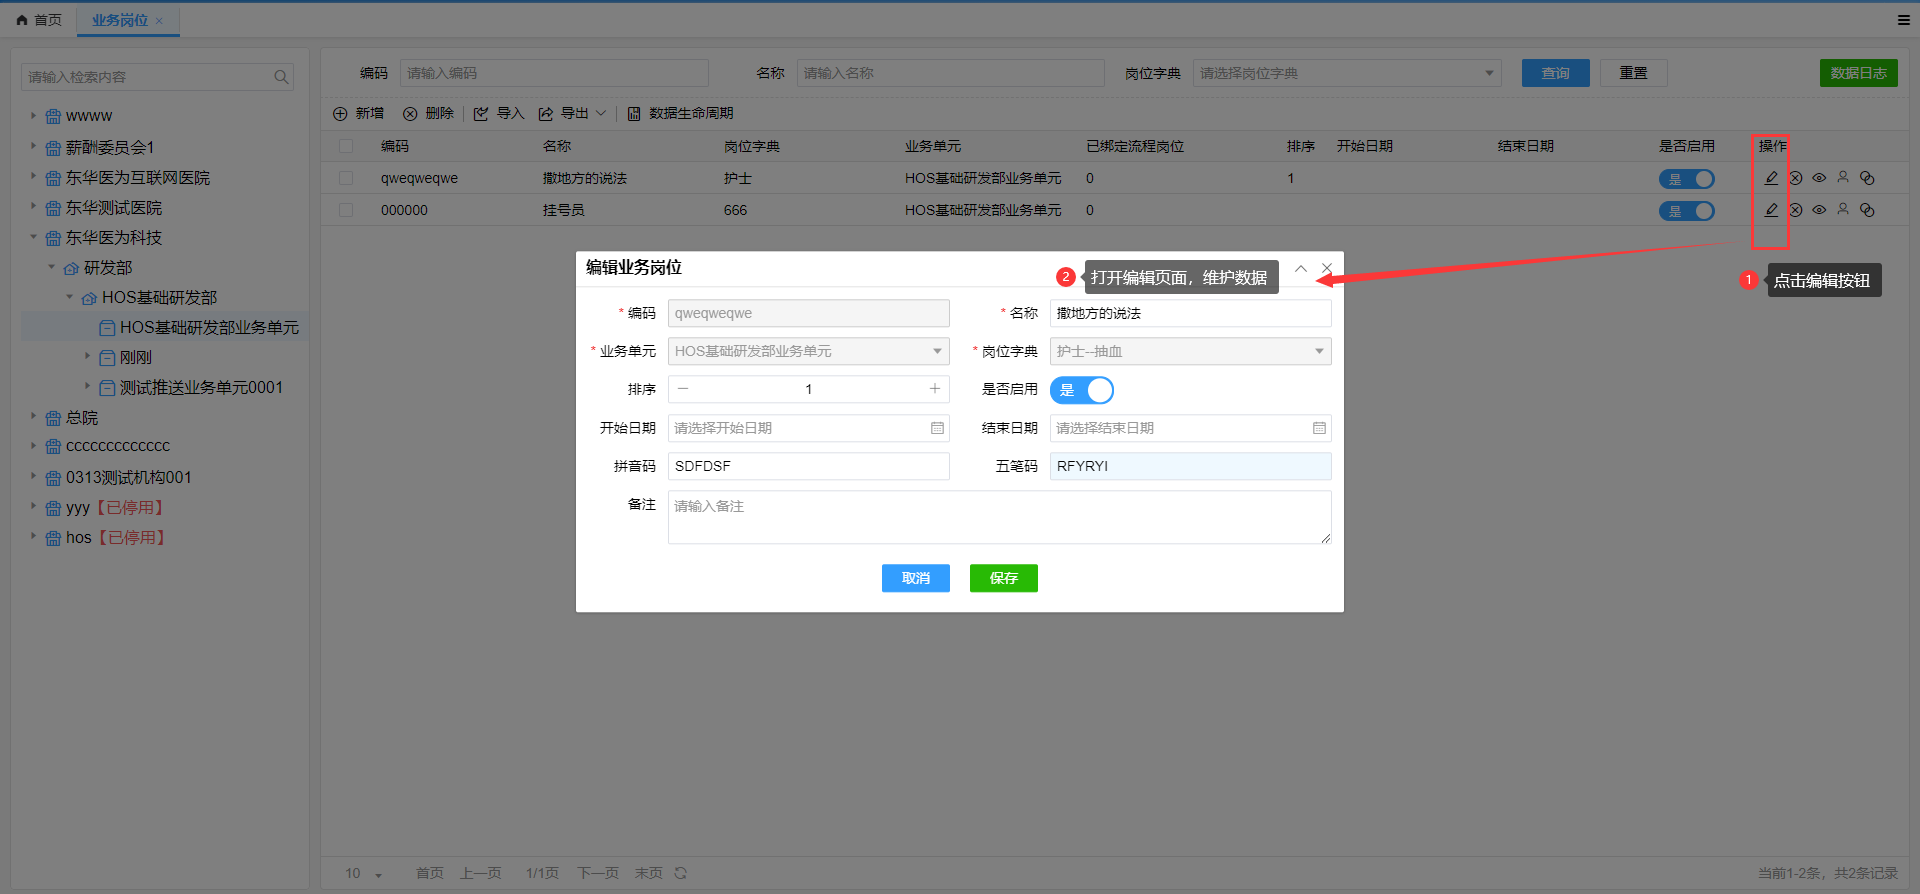Image resolution: width=1920 pixels, height=894 pixels.
Task: Open the end date calendar icon in dialog
Action: point(1319,428)
